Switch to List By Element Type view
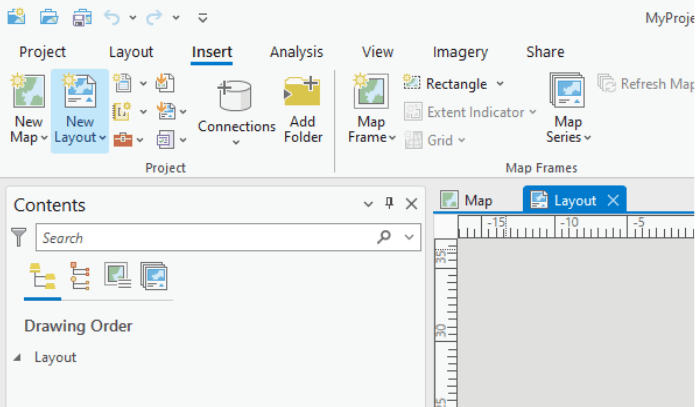699x407 pixels. (x=79, y=275)
